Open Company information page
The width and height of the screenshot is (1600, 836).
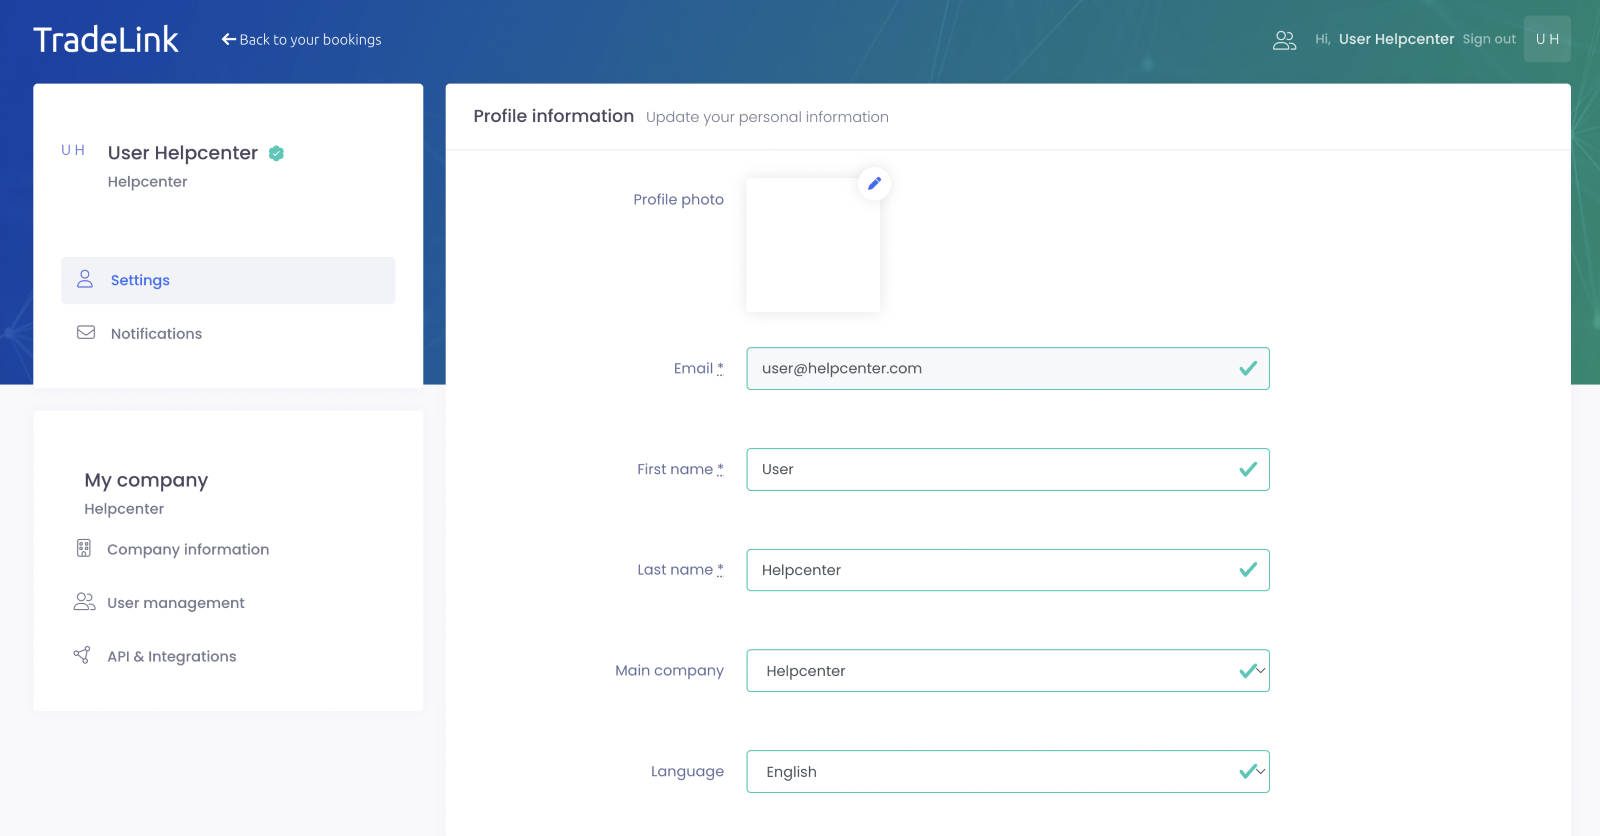pos(188,550)
